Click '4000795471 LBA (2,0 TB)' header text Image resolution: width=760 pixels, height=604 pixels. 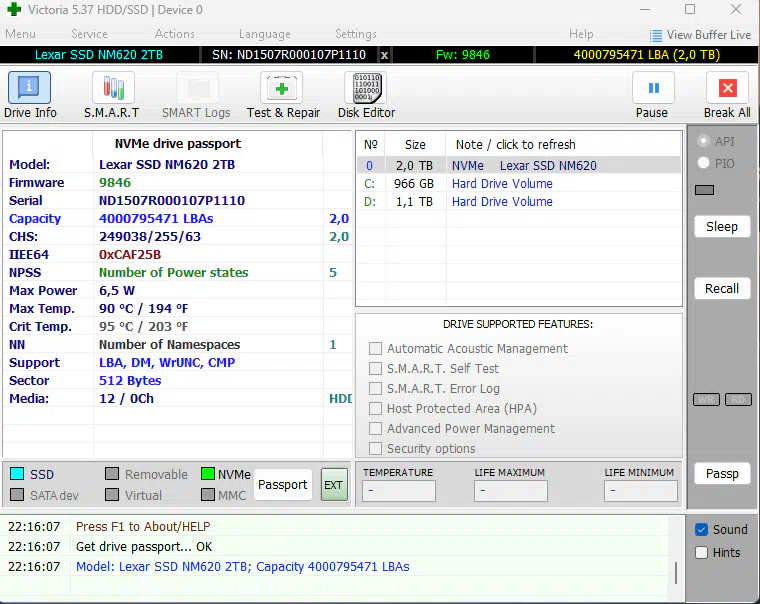647,55
